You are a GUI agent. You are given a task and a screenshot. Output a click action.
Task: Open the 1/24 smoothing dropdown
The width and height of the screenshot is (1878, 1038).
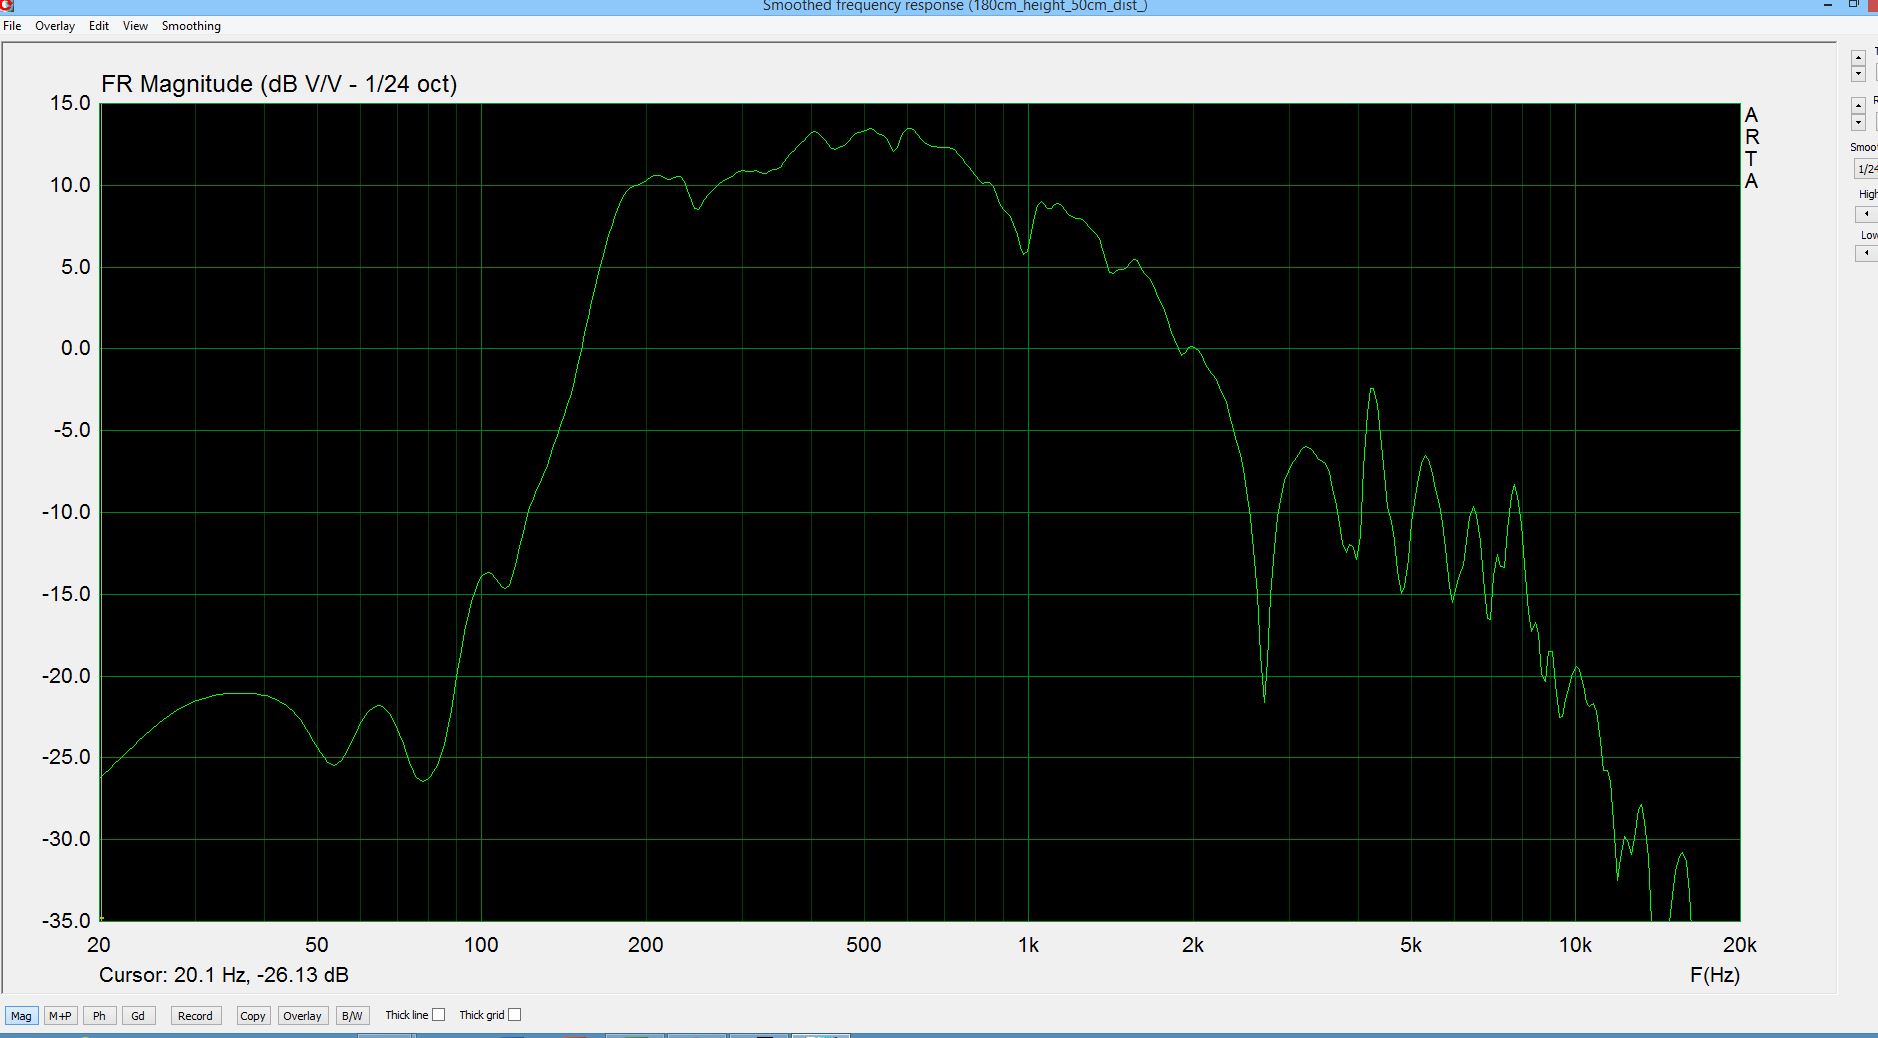(x=1866, y=169)
